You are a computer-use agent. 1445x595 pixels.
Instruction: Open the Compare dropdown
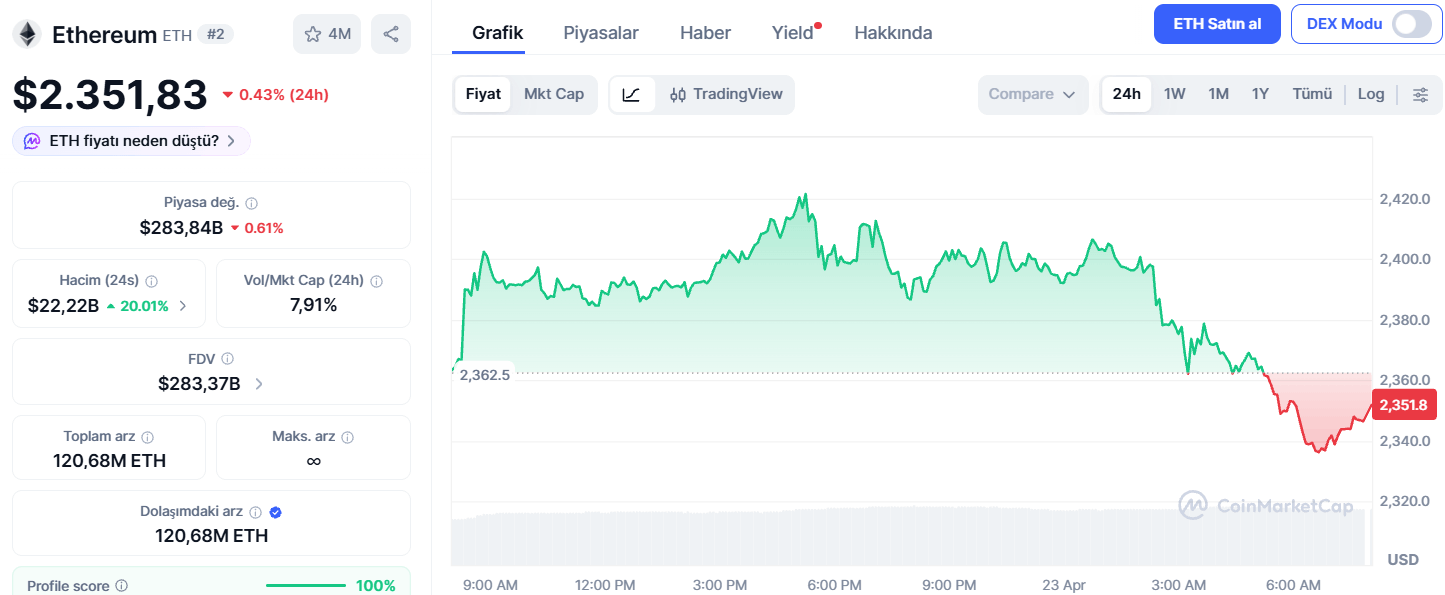1032,93
